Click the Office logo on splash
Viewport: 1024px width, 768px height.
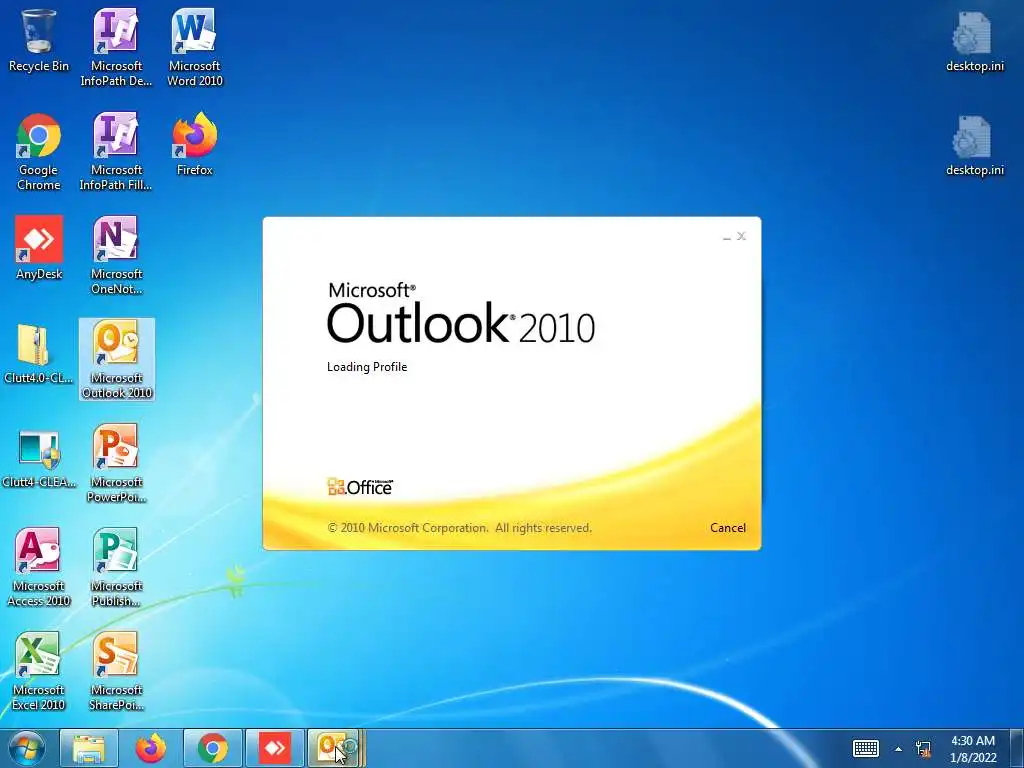[360, 487]
